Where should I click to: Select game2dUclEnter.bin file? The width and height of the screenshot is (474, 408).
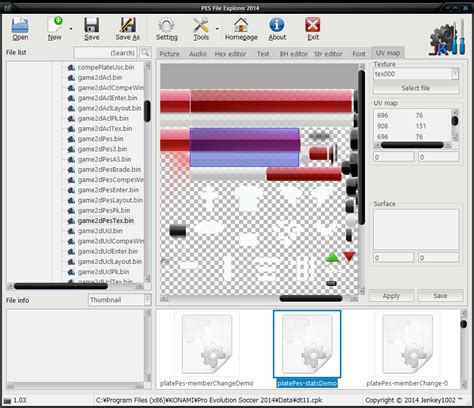(108, 251)
